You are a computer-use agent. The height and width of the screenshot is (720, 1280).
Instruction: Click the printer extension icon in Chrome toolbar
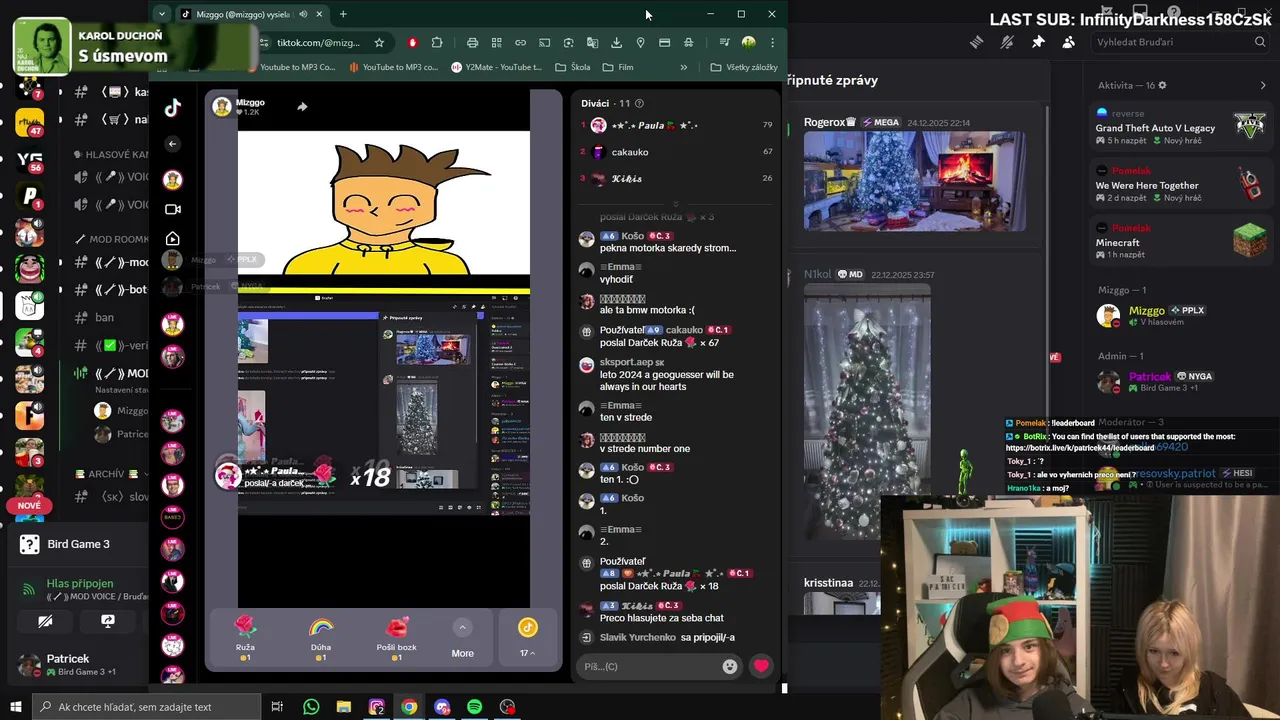click(472, 43)
